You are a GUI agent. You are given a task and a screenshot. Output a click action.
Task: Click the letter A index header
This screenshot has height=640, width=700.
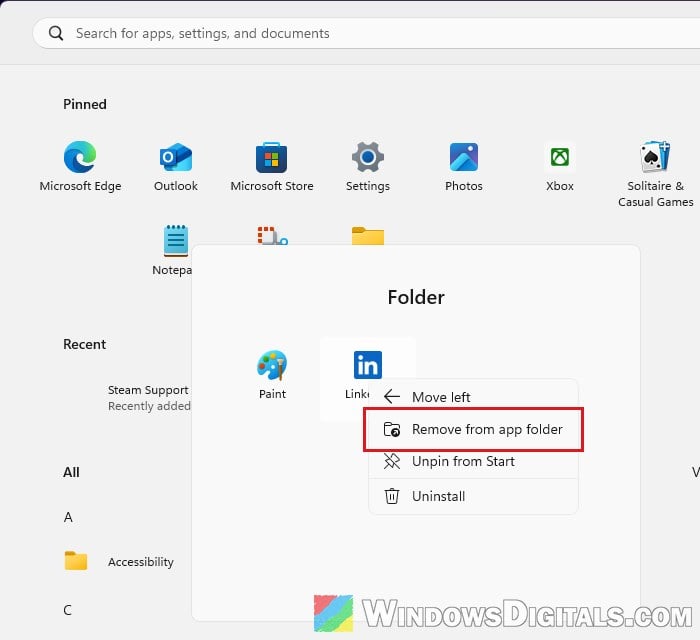tap(68, 517)
